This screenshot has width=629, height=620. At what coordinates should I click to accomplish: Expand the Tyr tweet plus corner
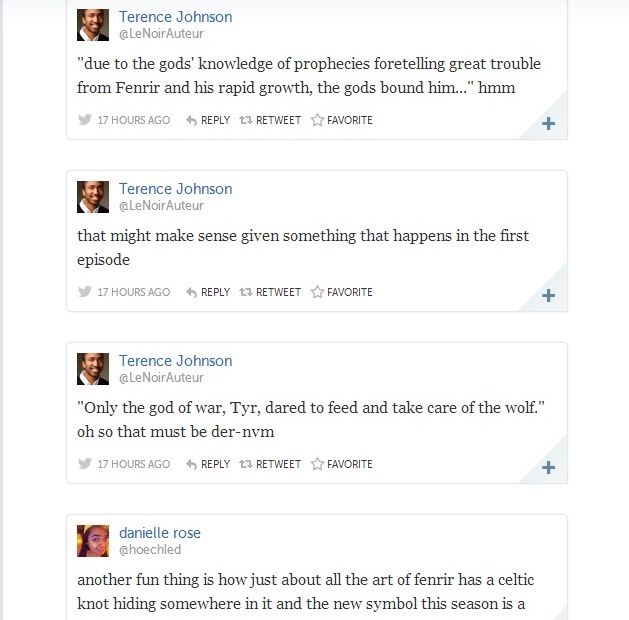[x=548, y=468]
